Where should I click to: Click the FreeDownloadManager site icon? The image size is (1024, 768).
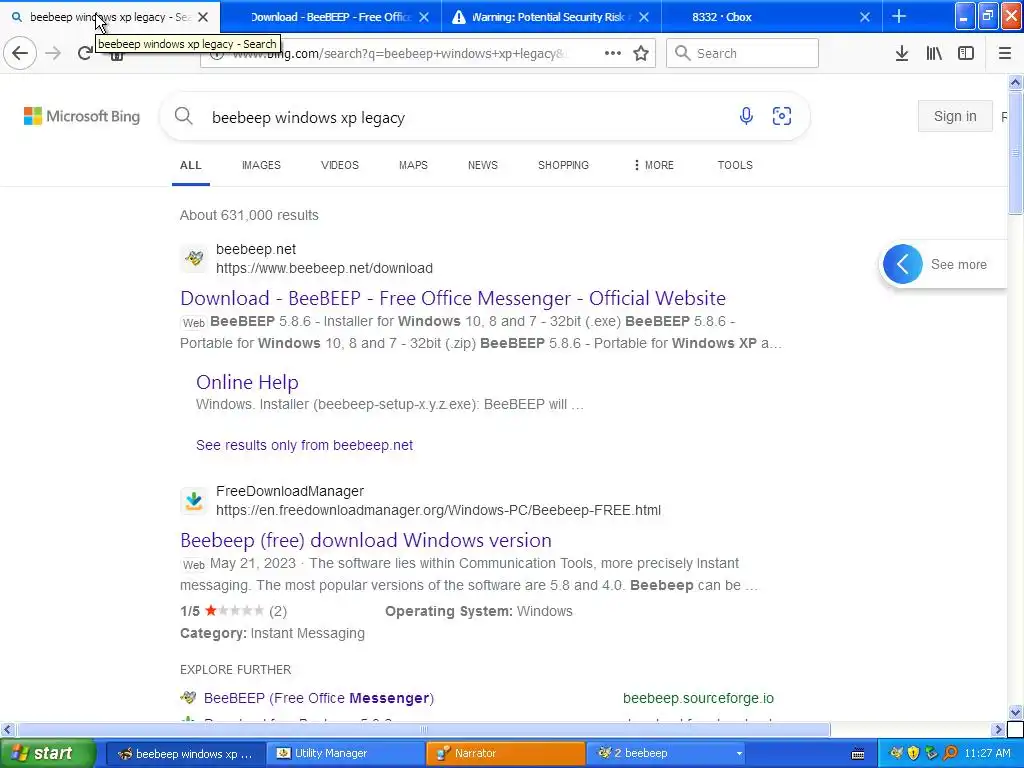[x=194, y=501]
